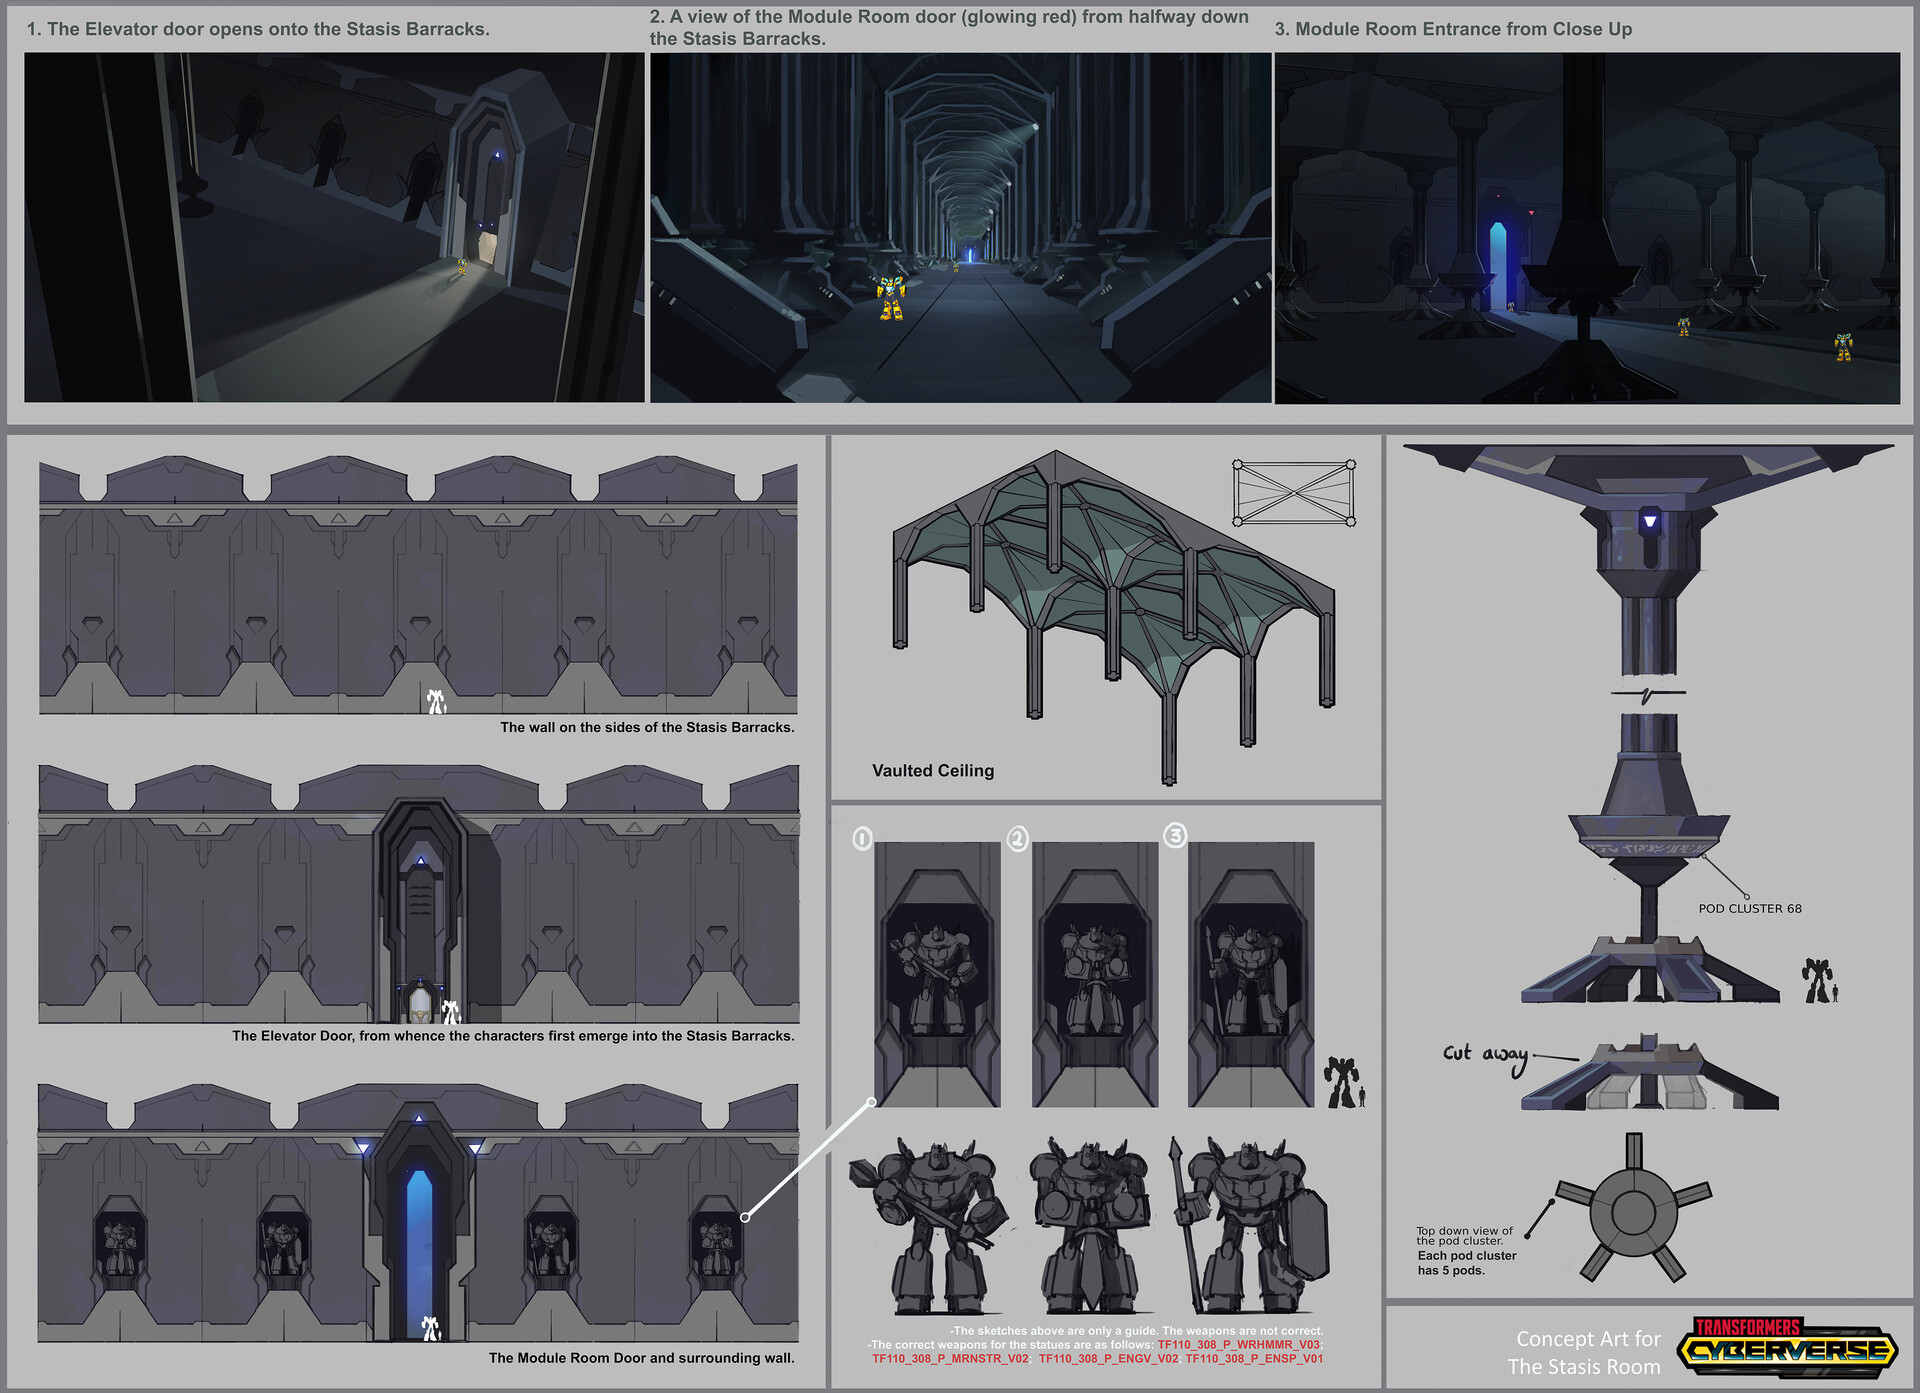This screenshot has height=1393, width=1920.
Task: Click the circled number 3 statue marker
Action: (x=1175, y=834)
